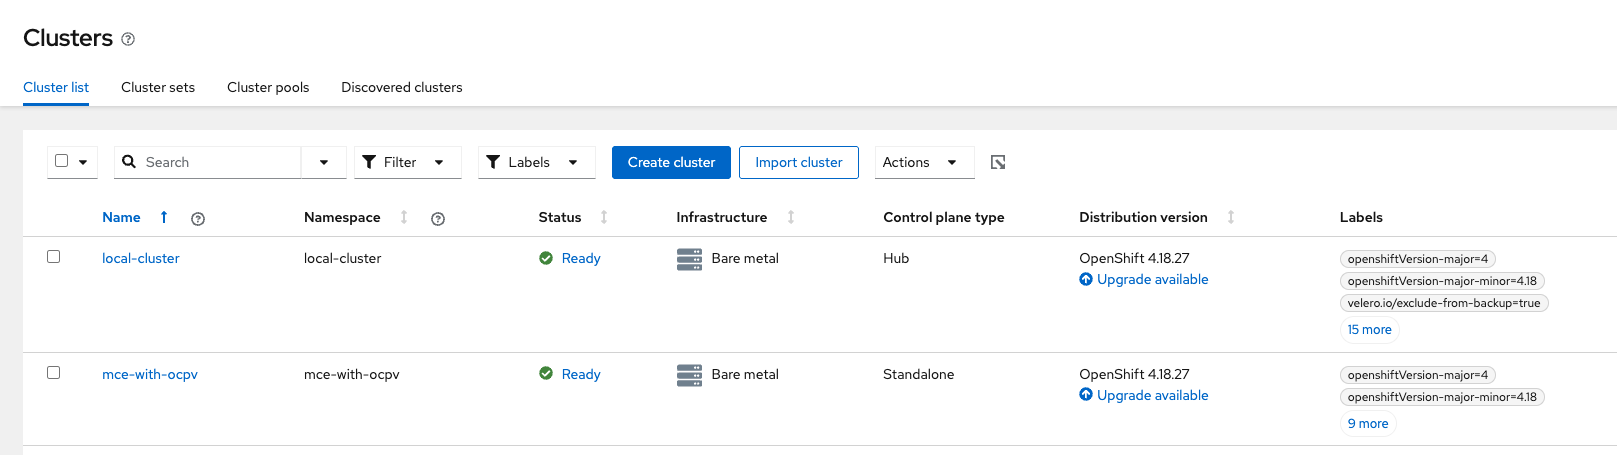Image resolution: width=1617 pixels, height=455 pixels.
Task: Open the mce-with-ocpv cluster link
Action: pyautogui.click(x=150, y=374)
